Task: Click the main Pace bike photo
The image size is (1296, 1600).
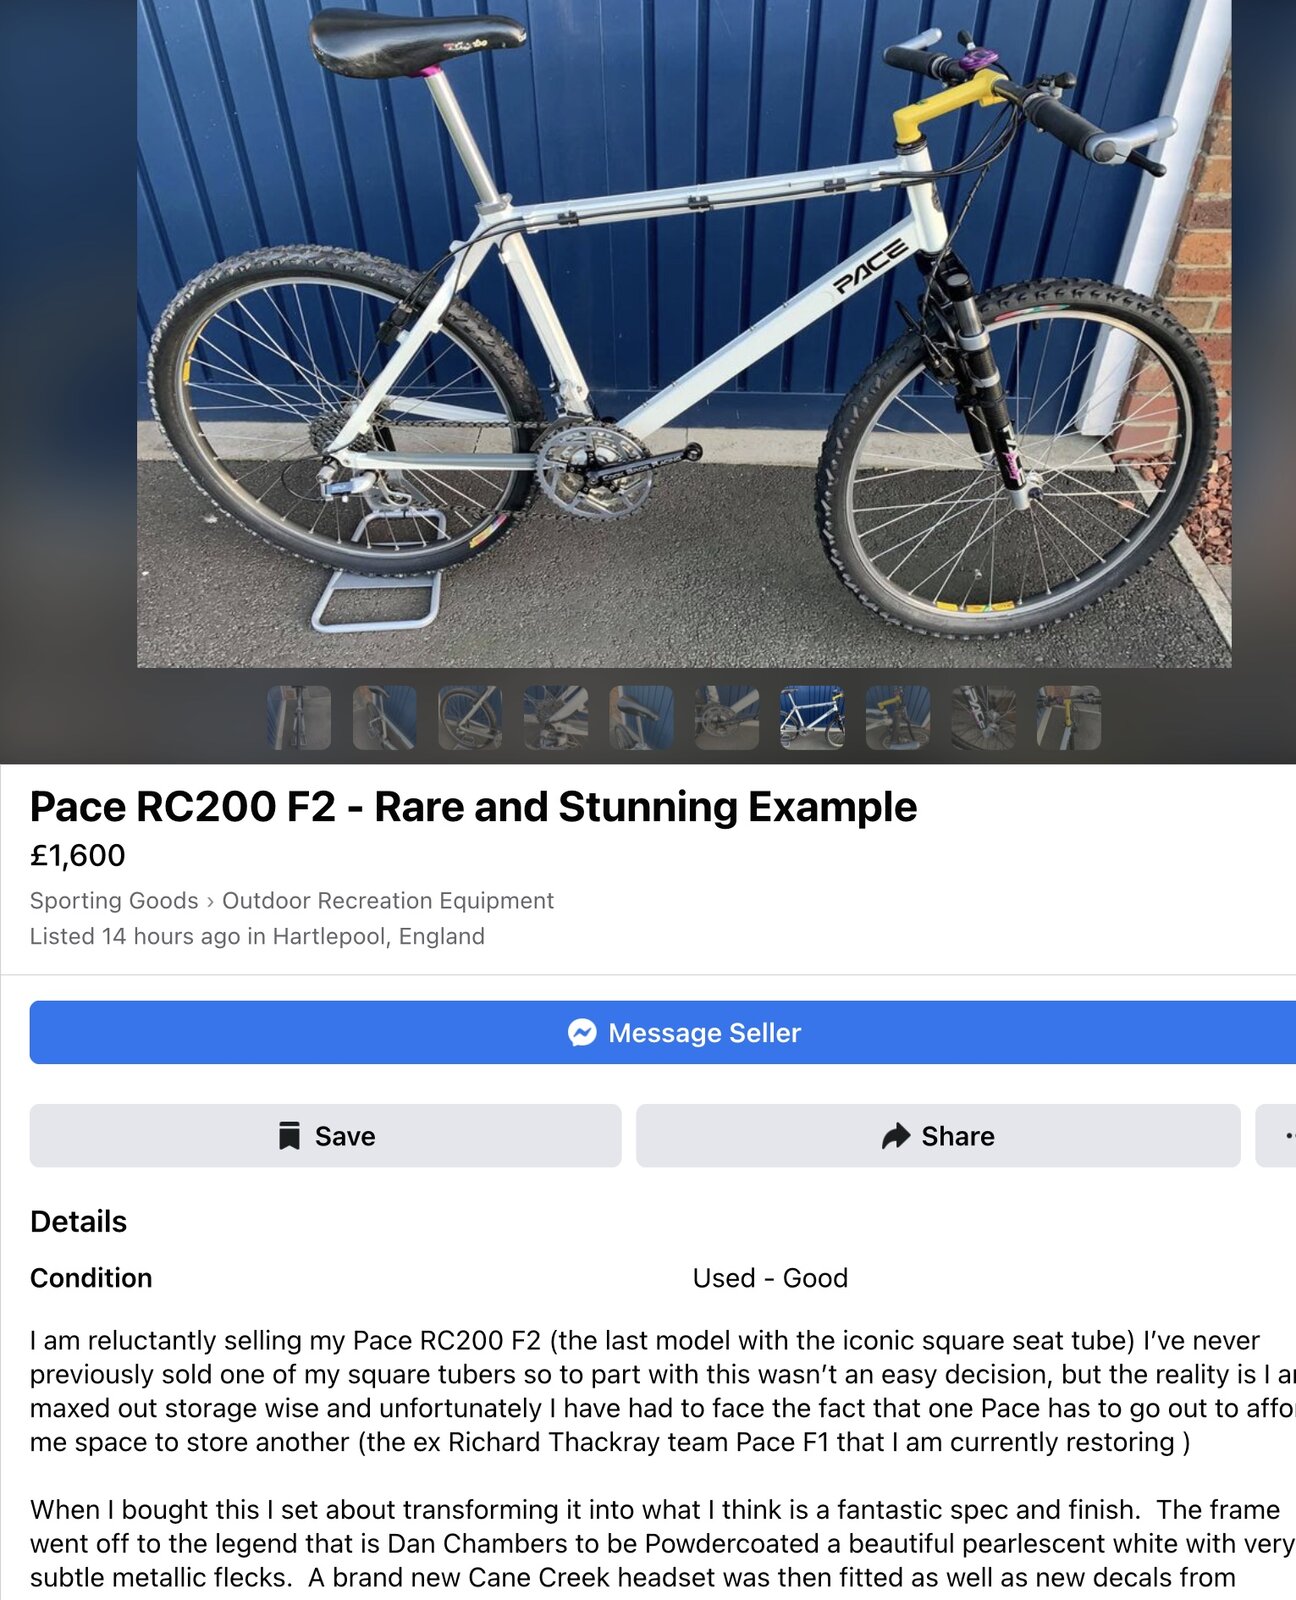Action: (684, 334)
